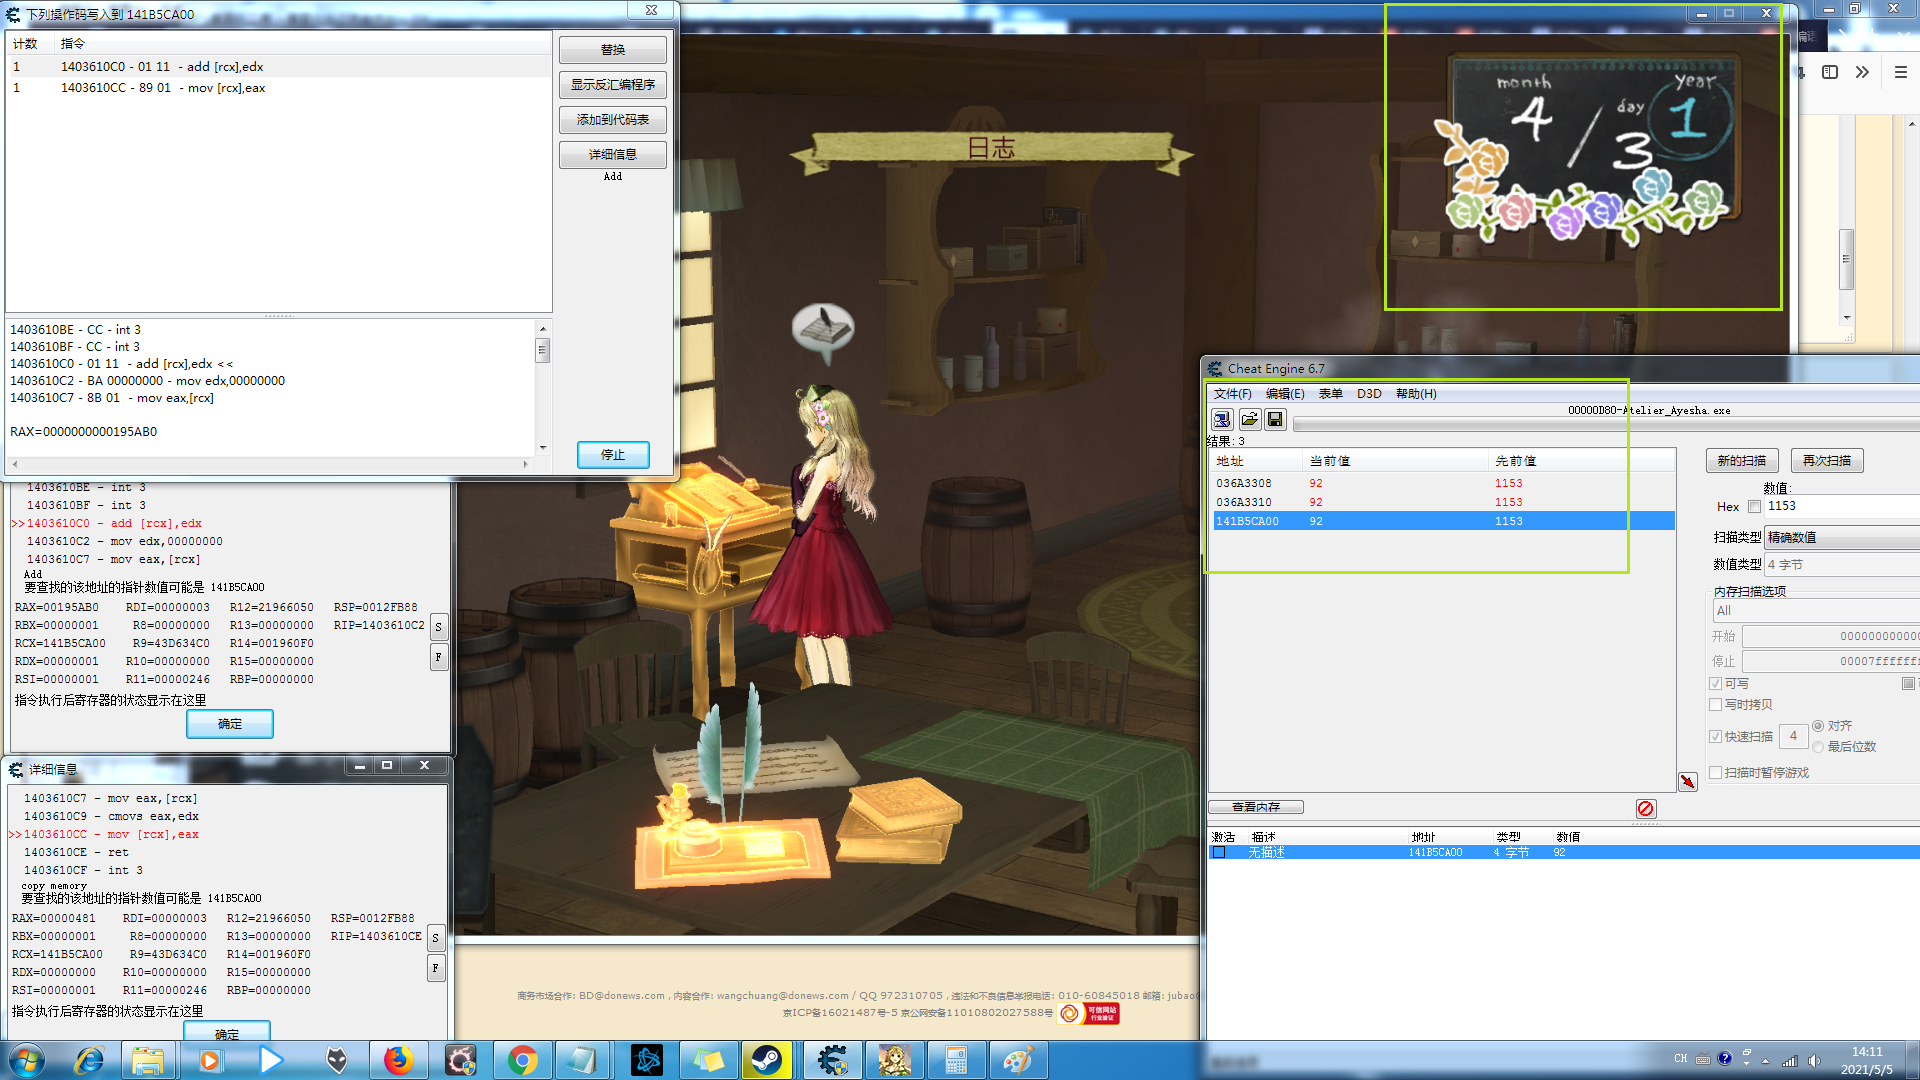The height and width of the screenshot is (1080, 1920).
Task: Click the red arrow add-address icon
Action: click(1688, 782)
